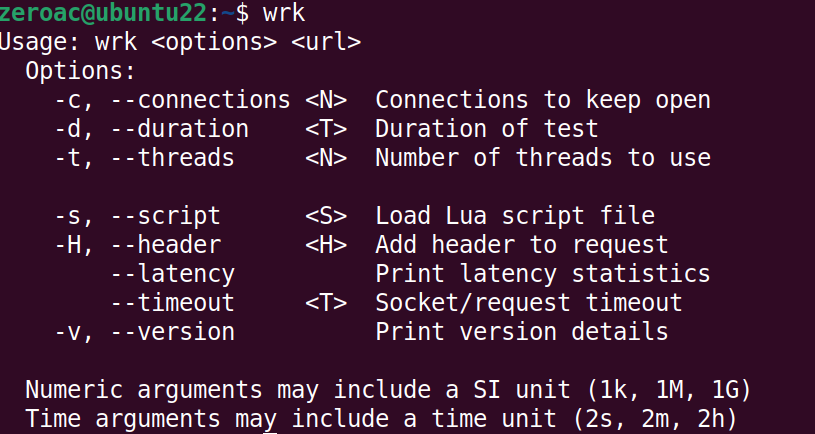This screenshot has height=434, width=815.
Task: Click the "Print latency statistics" description
Action: click(x=542, y=274)
